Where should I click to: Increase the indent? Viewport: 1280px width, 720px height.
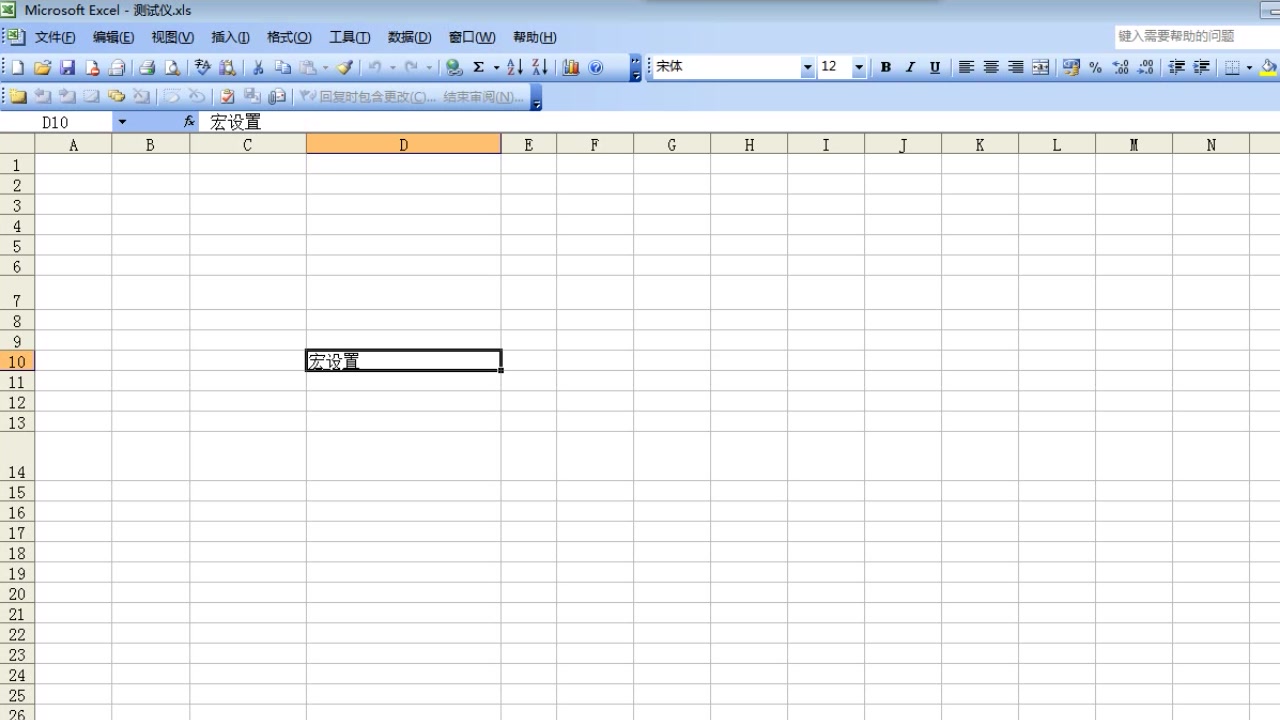[1202, 67]
